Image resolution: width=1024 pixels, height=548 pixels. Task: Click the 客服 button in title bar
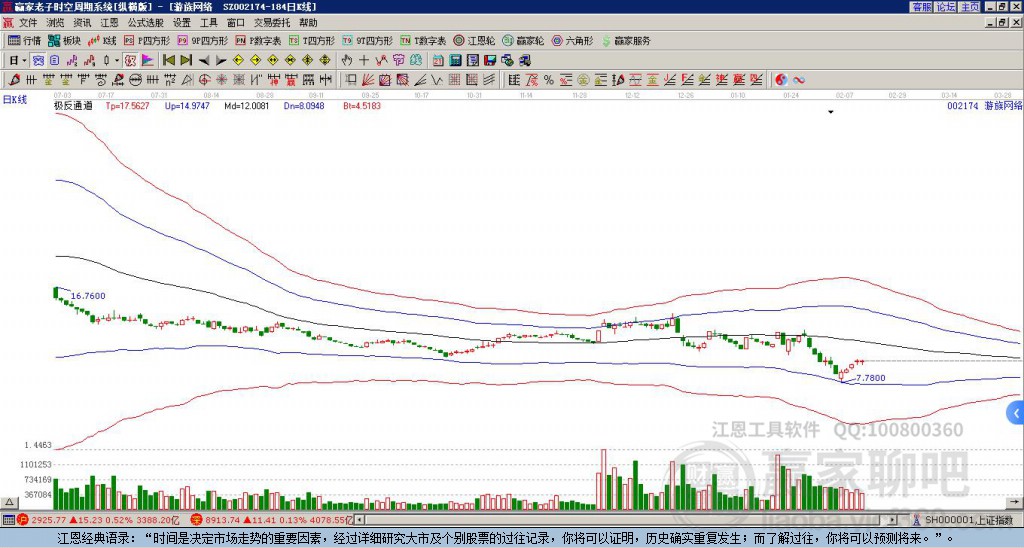point(922,7)
